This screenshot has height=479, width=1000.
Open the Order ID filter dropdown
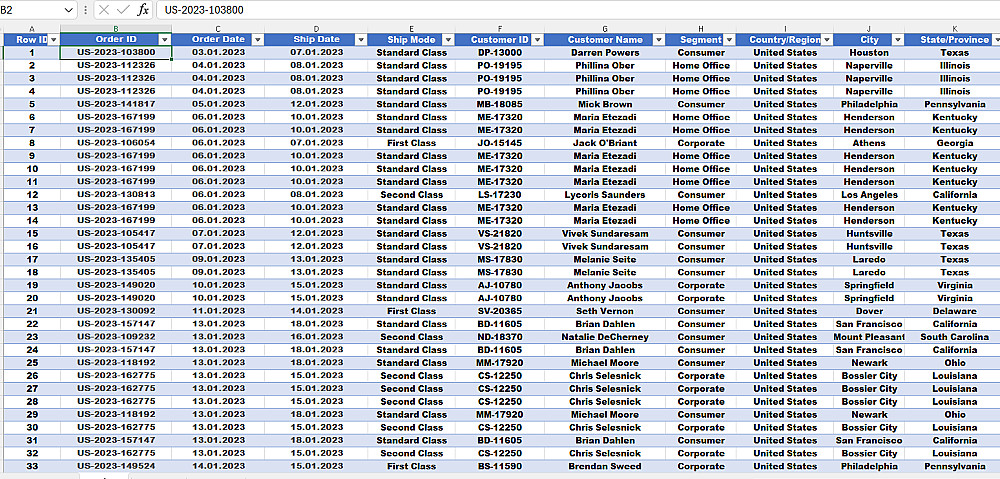[x=165, y=40]
